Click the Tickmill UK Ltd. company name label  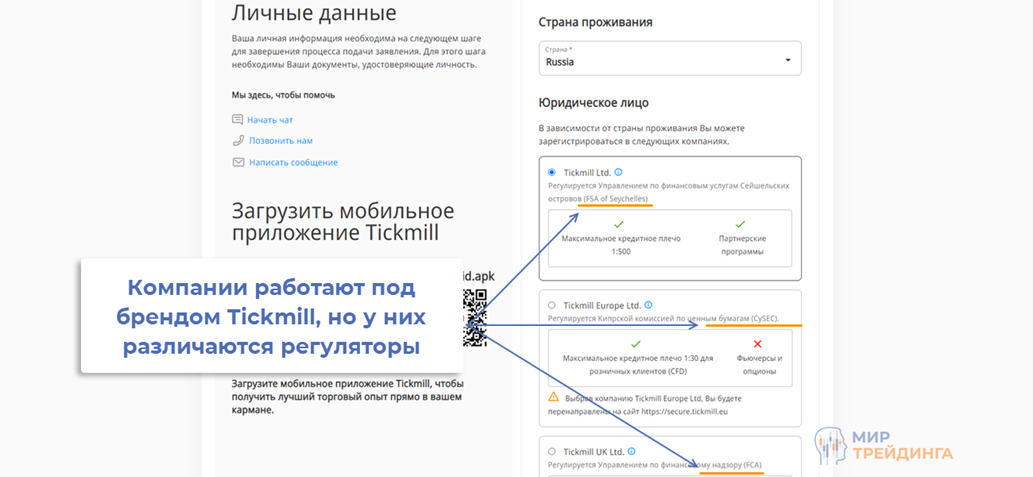(x=594, y=452)
